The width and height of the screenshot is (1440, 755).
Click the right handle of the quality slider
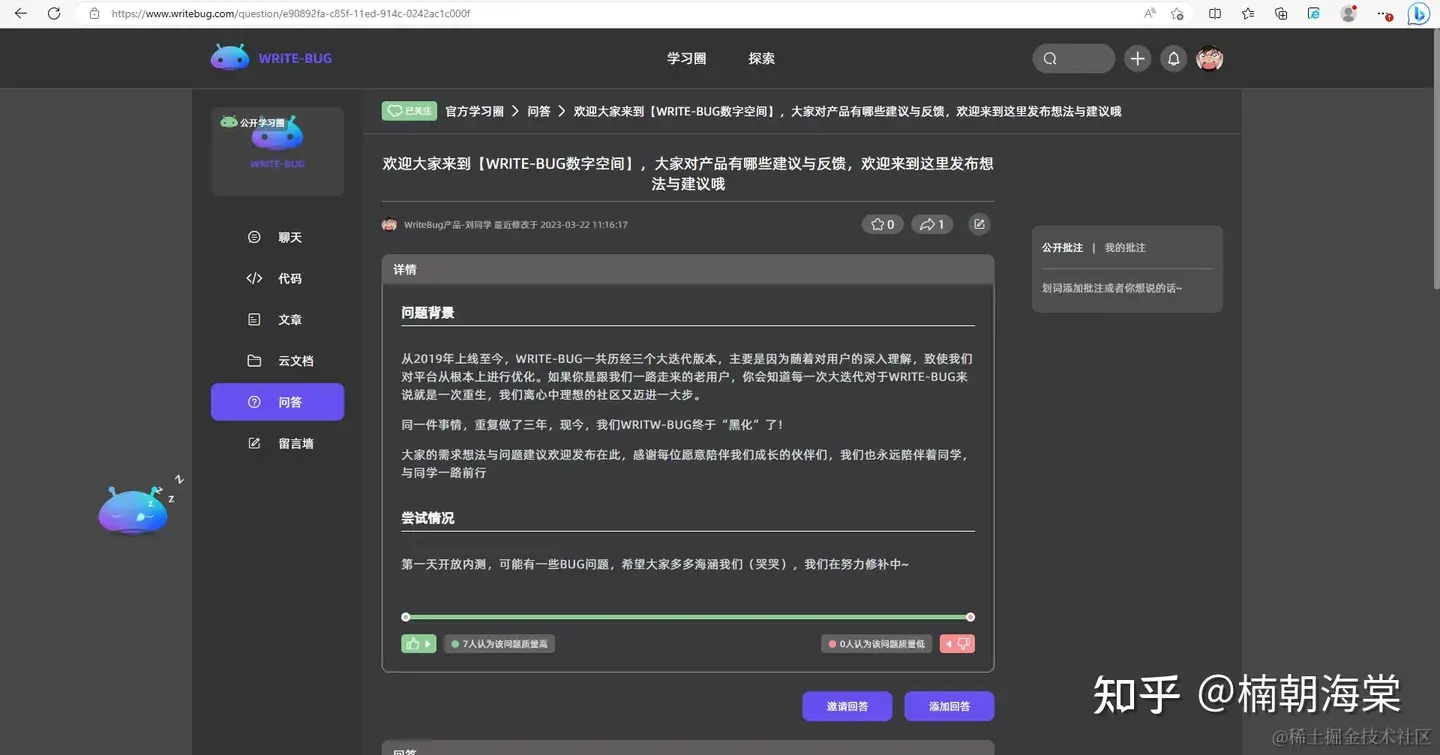pos(970,617)
